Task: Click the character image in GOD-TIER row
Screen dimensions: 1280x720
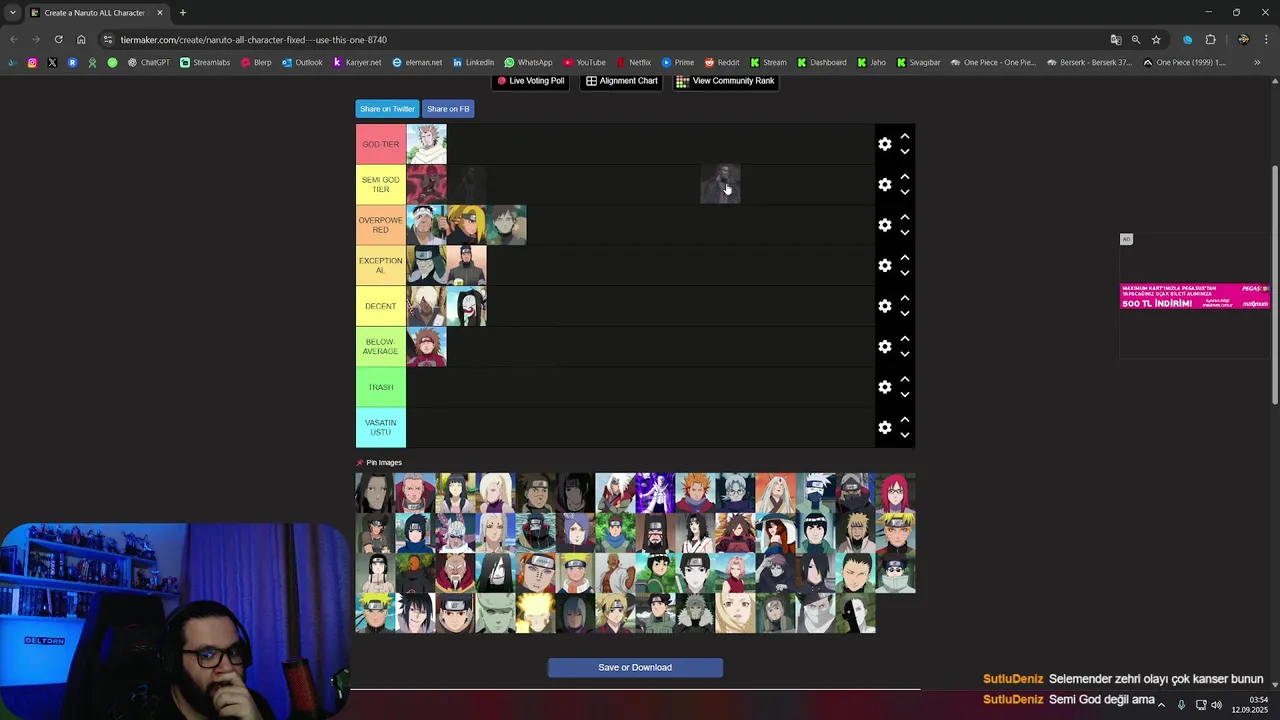Action: (426, 144)
